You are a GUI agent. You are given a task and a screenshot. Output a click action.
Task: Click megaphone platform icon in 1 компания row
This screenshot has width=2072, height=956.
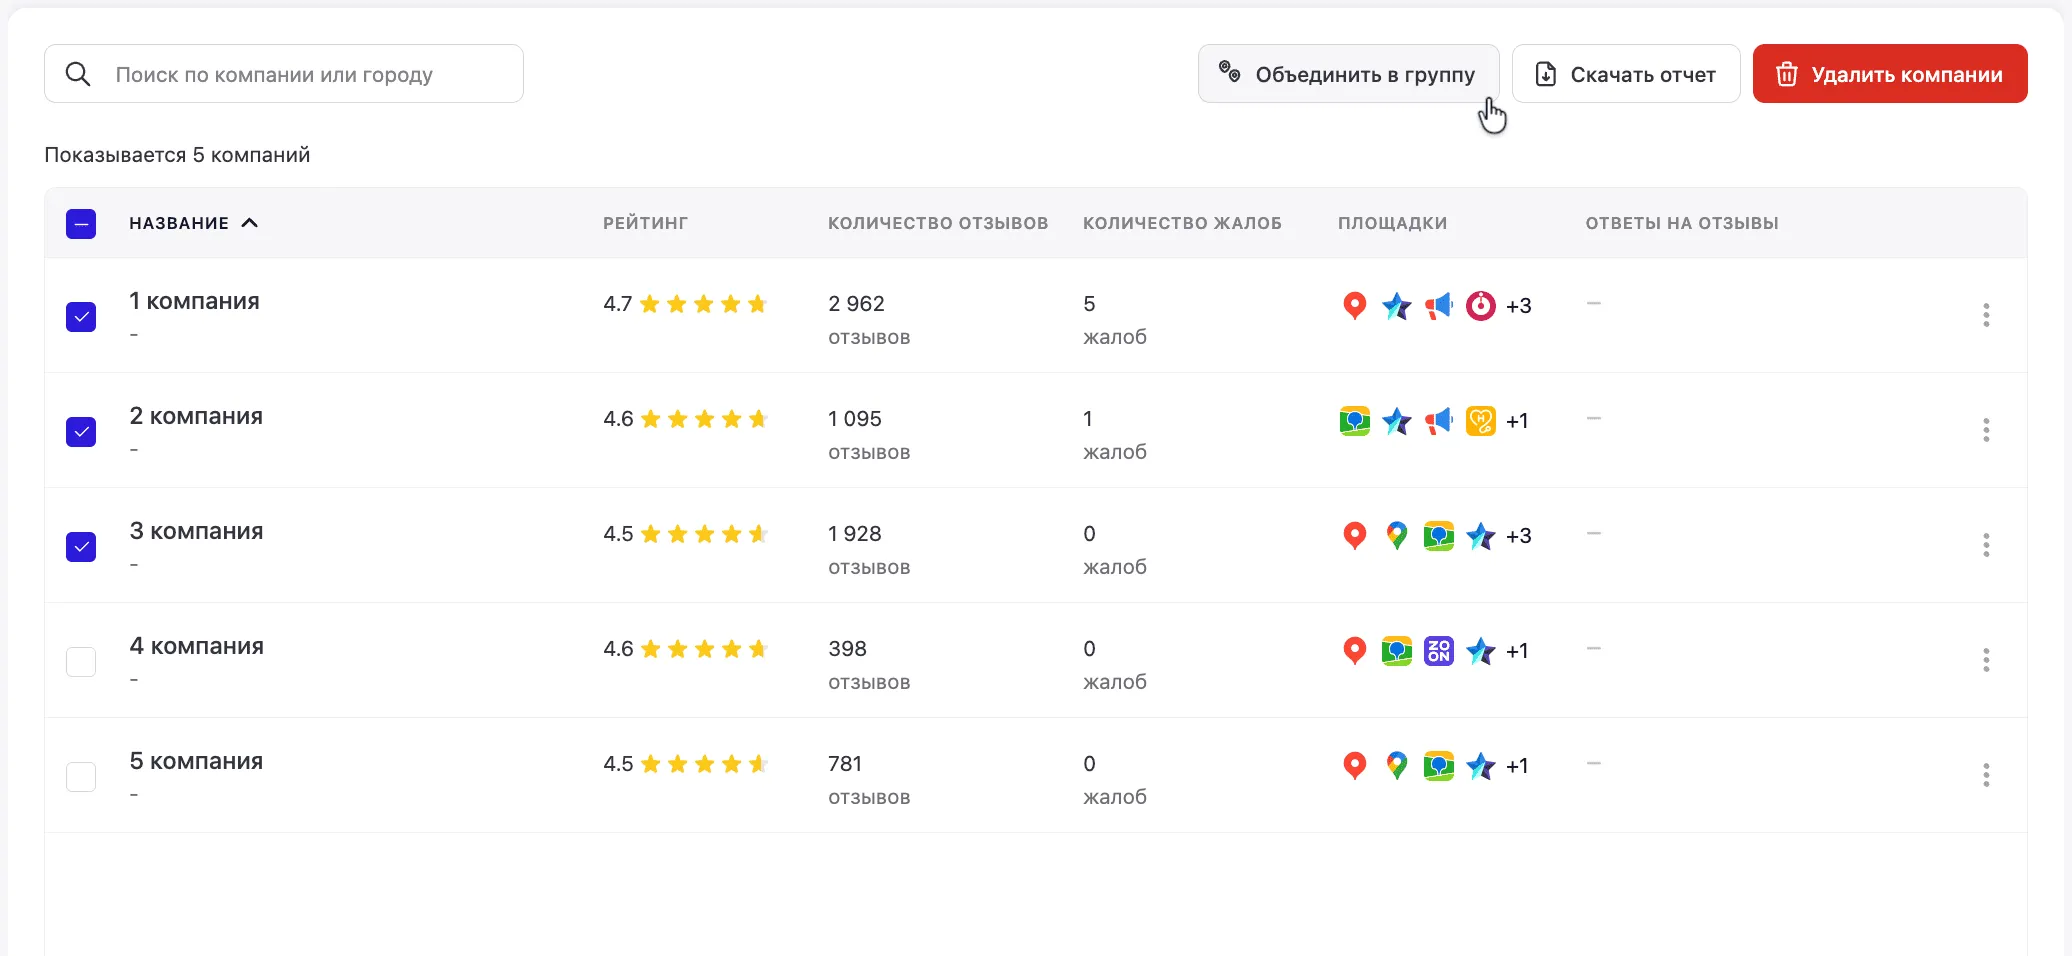[x=1438, y=305]
